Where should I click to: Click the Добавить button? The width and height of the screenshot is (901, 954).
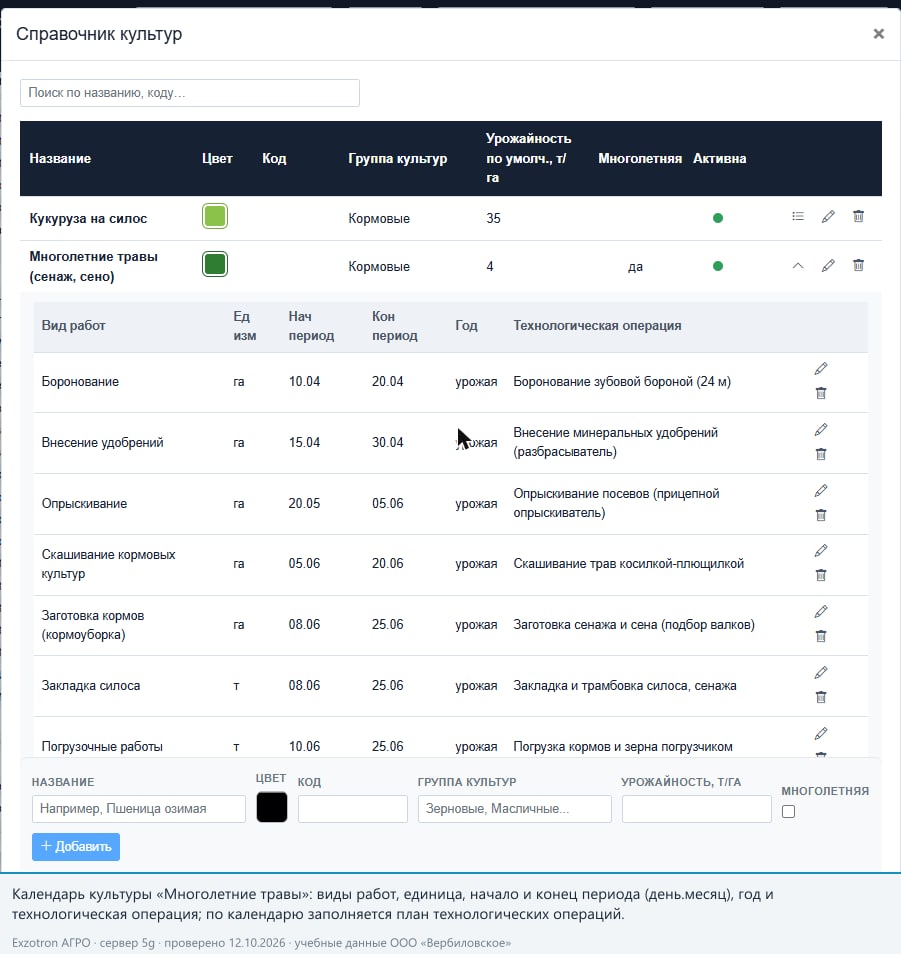coord(76,846)
